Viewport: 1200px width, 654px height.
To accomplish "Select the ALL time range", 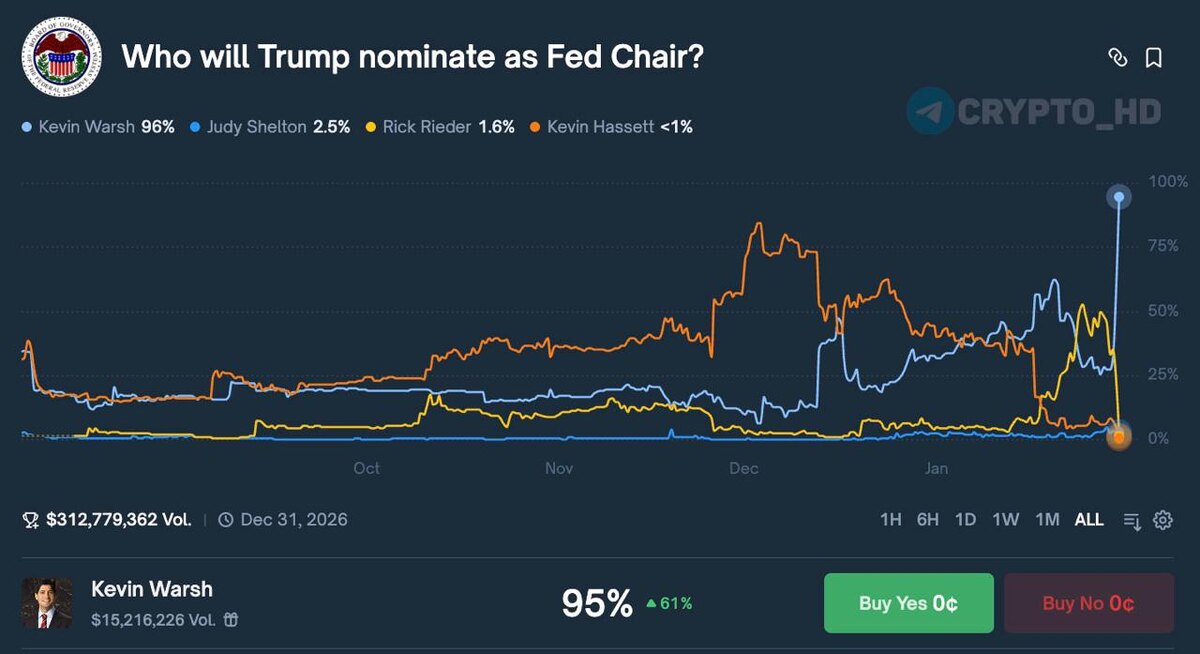I will [x=1088, y=520].
